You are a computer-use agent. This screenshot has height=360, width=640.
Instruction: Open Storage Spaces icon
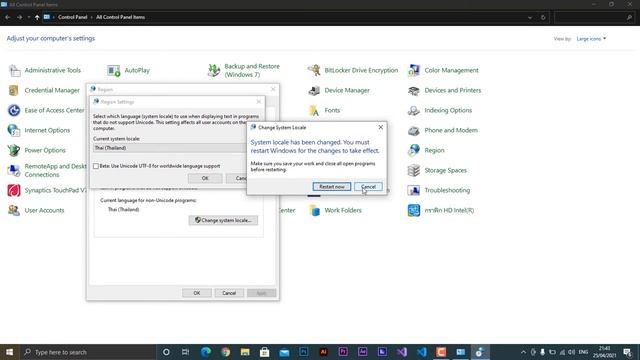(413, 170)
